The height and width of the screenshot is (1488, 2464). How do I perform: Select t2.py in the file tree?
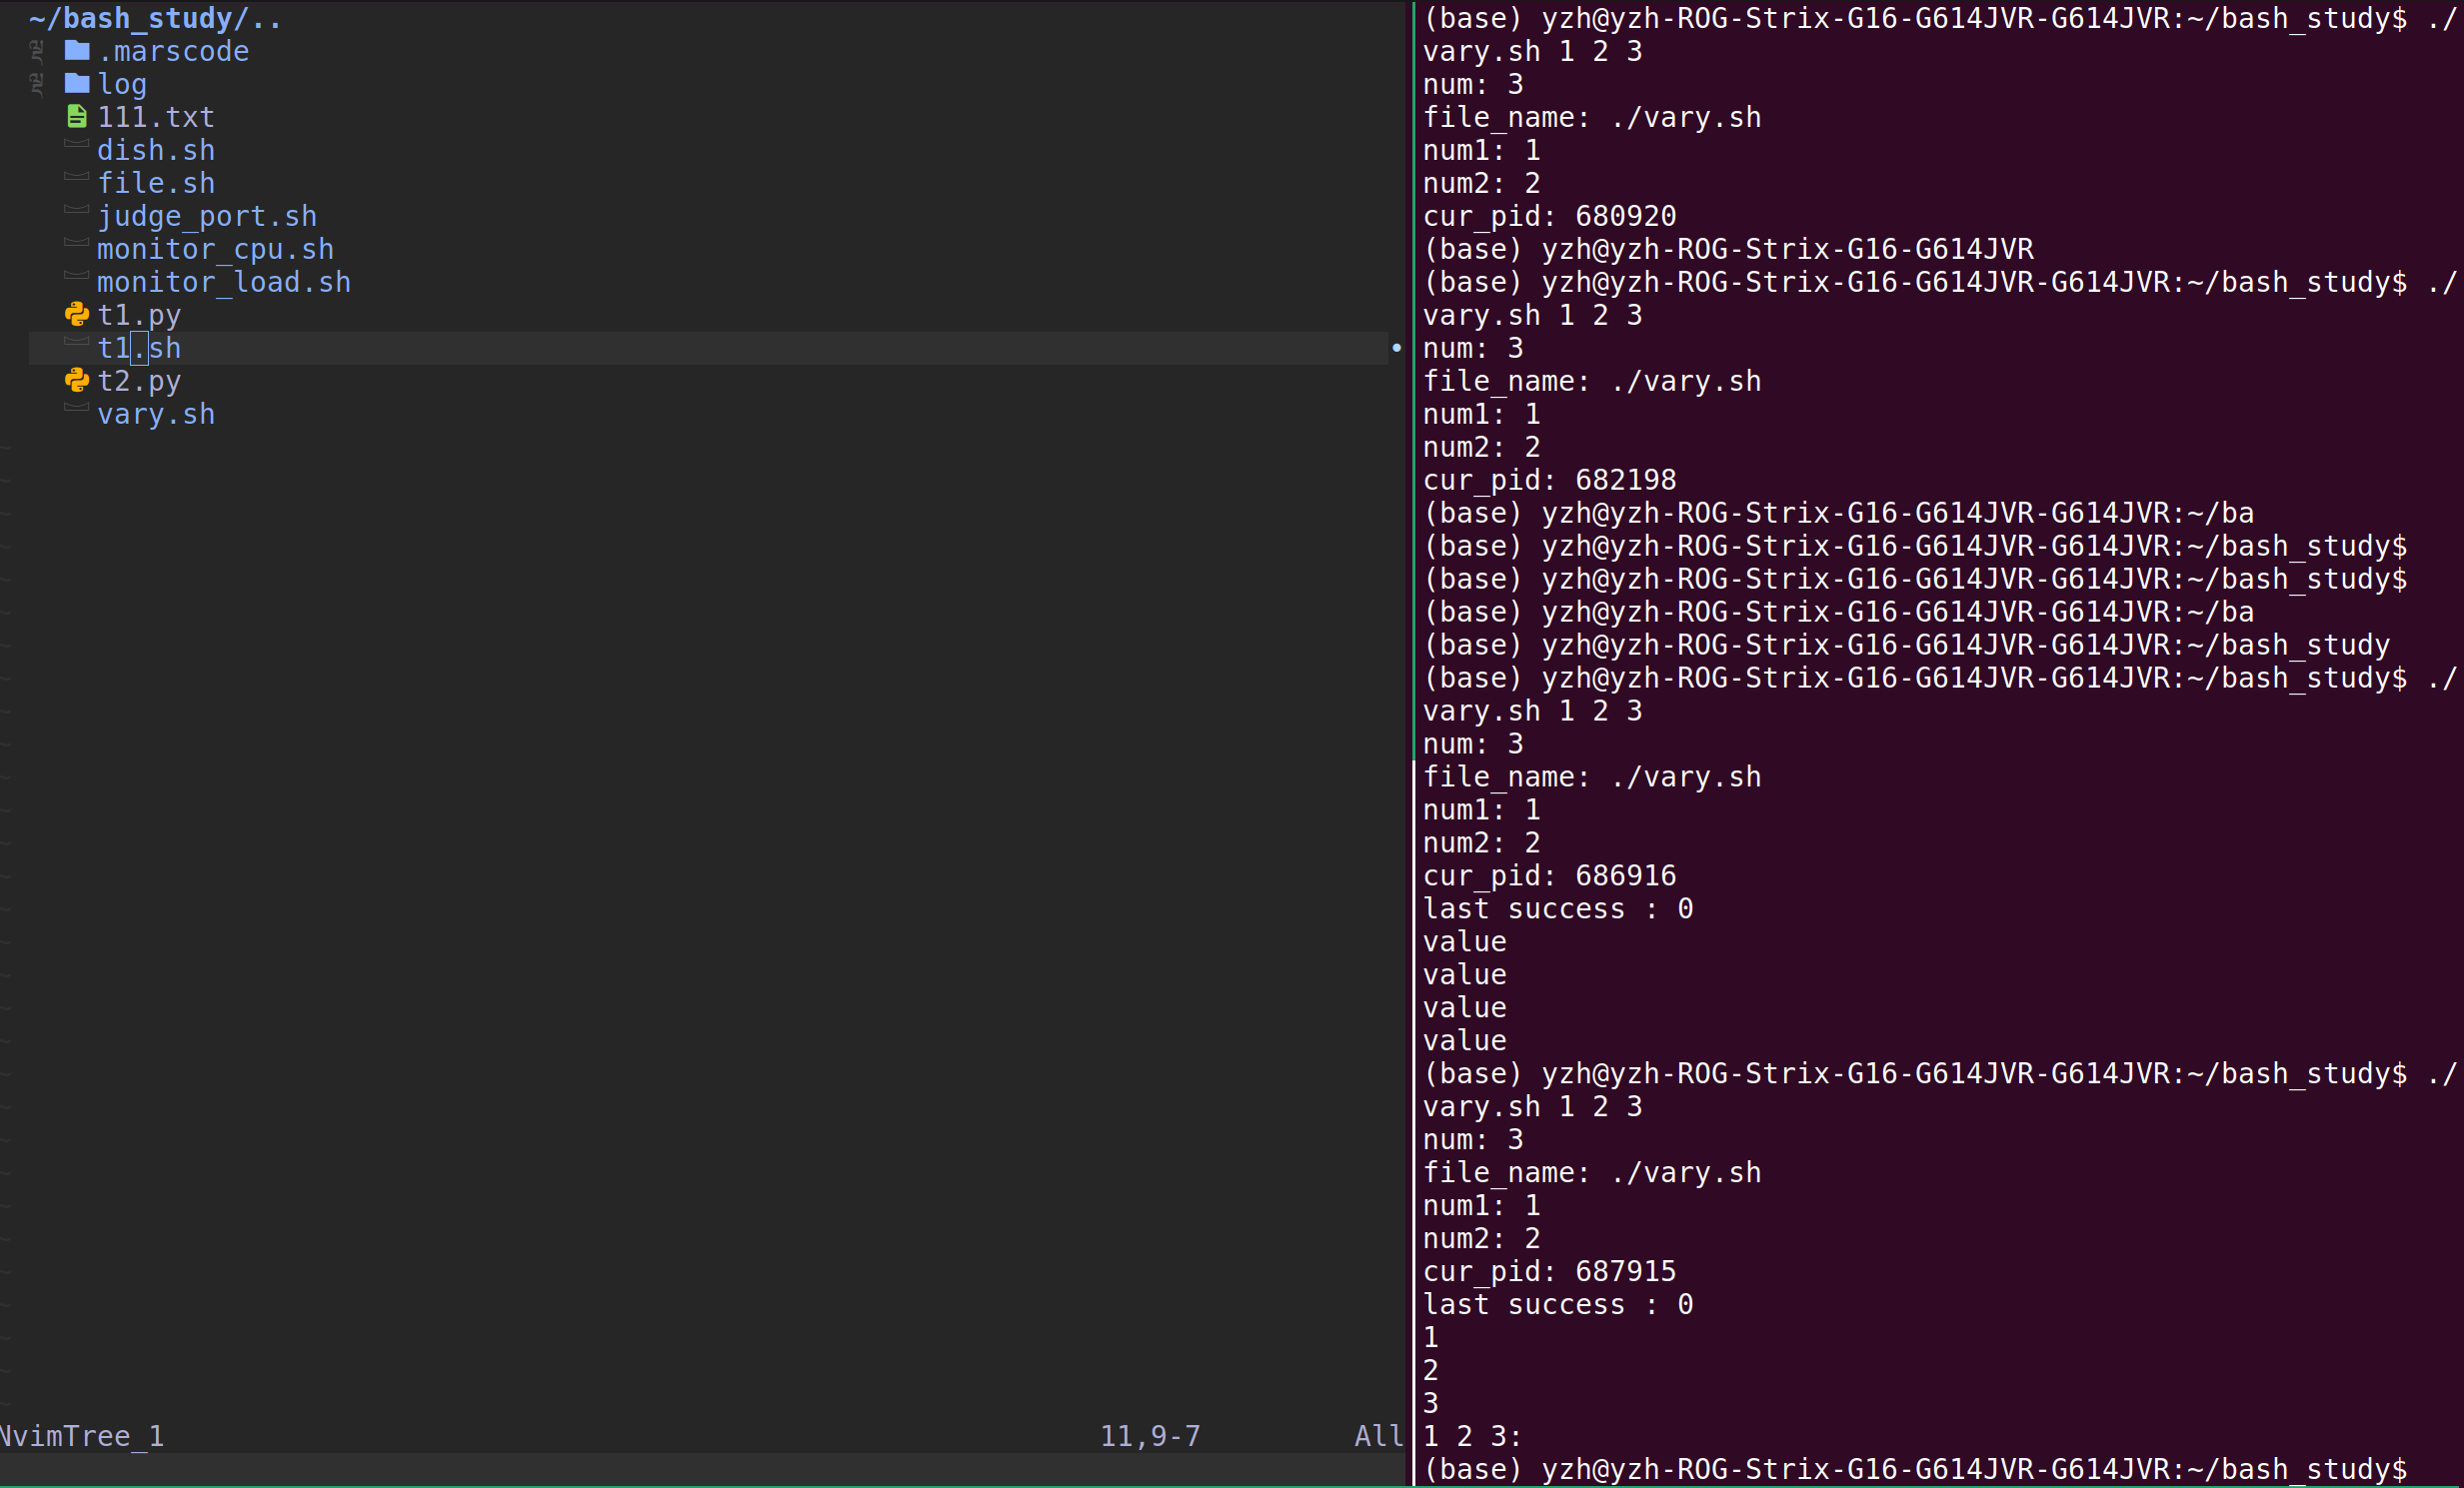139,381
